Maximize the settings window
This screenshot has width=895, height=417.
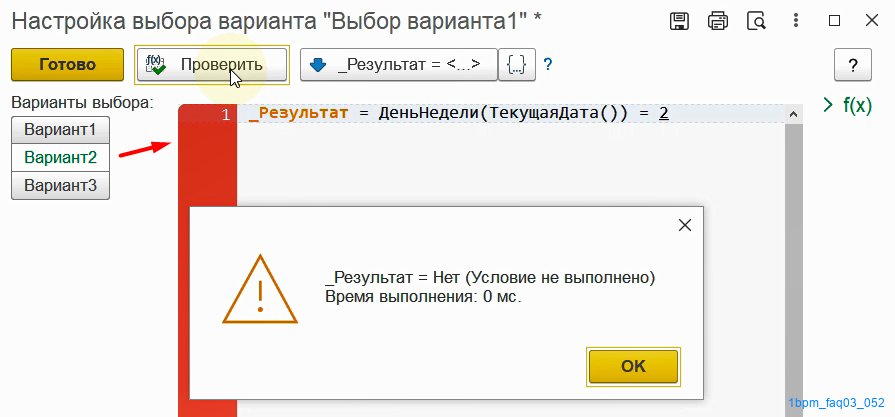click(x=834, y=21)
